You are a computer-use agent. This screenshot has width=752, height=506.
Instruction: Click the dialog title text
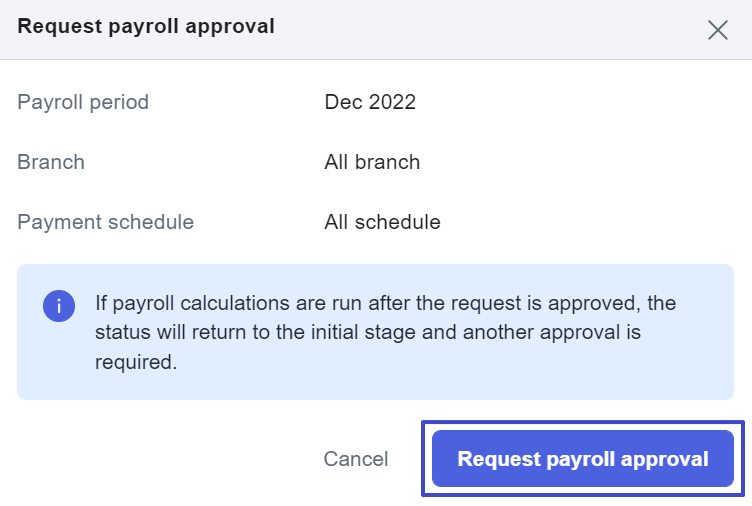click(146, 27)
